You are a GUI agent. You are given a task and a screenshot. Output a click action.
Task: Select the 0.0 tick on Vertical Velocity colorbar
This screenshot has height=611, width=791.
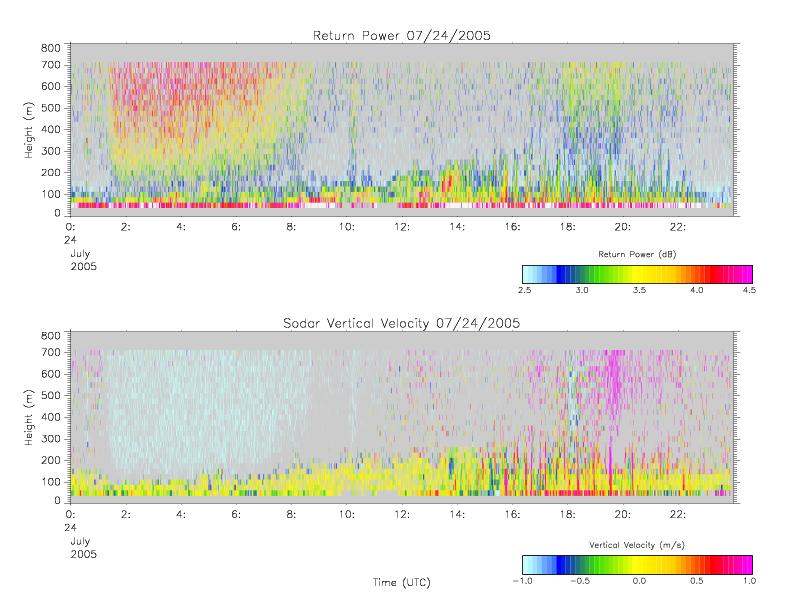pyautogui.click(x=639, y=581)
